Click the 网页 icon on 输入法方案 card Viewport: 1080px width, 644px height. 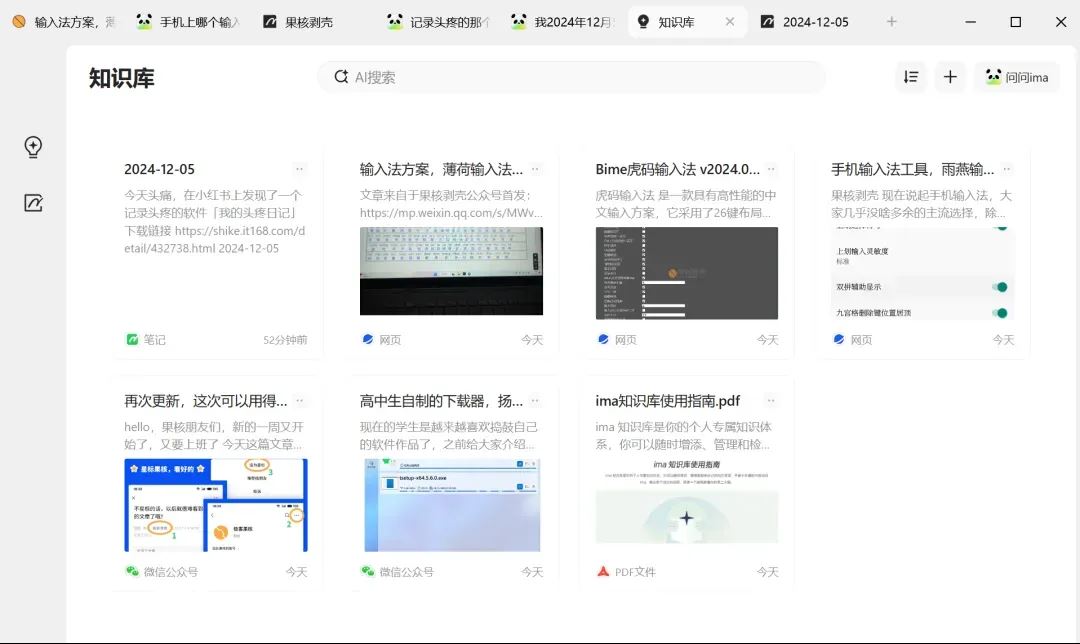[368, 339]
